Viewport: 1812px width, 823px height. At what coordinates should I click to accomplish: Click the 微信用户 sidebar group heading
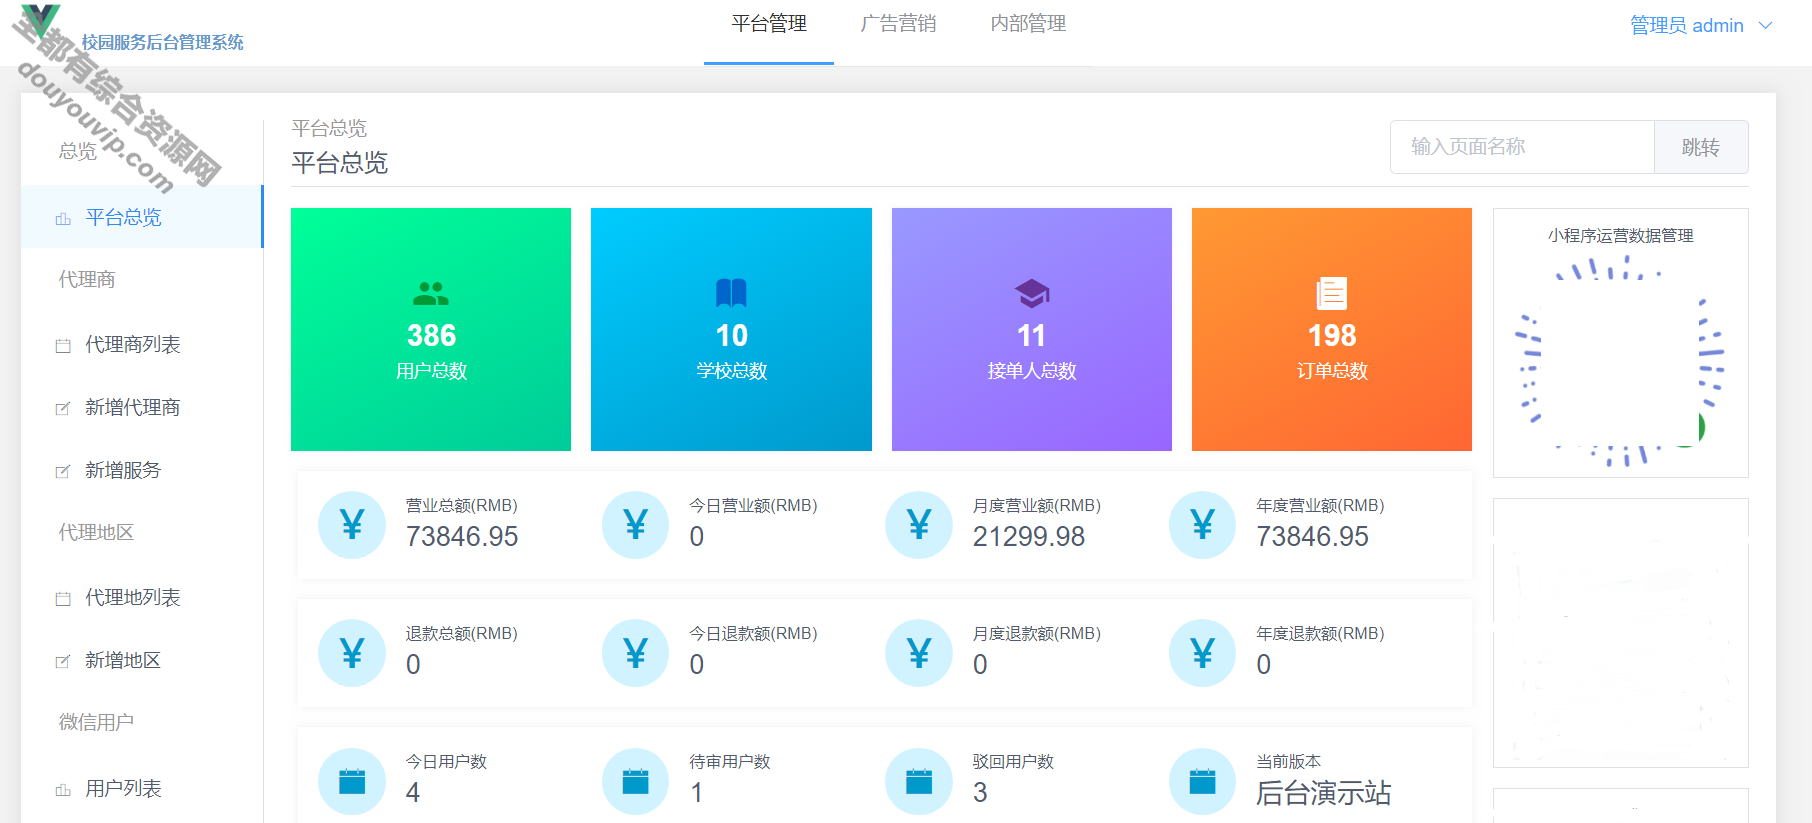[96, 722]
